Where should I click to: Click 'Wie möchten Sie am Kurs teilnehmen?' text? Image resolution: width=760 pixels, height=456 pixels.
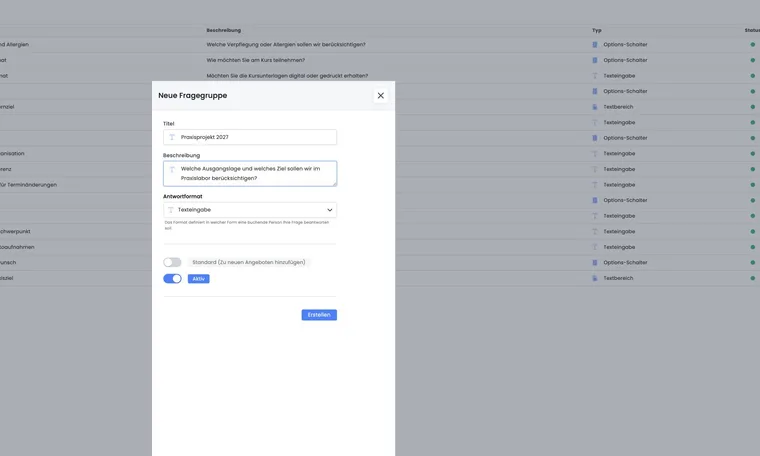pyautogui.click(x=255, y=60)
